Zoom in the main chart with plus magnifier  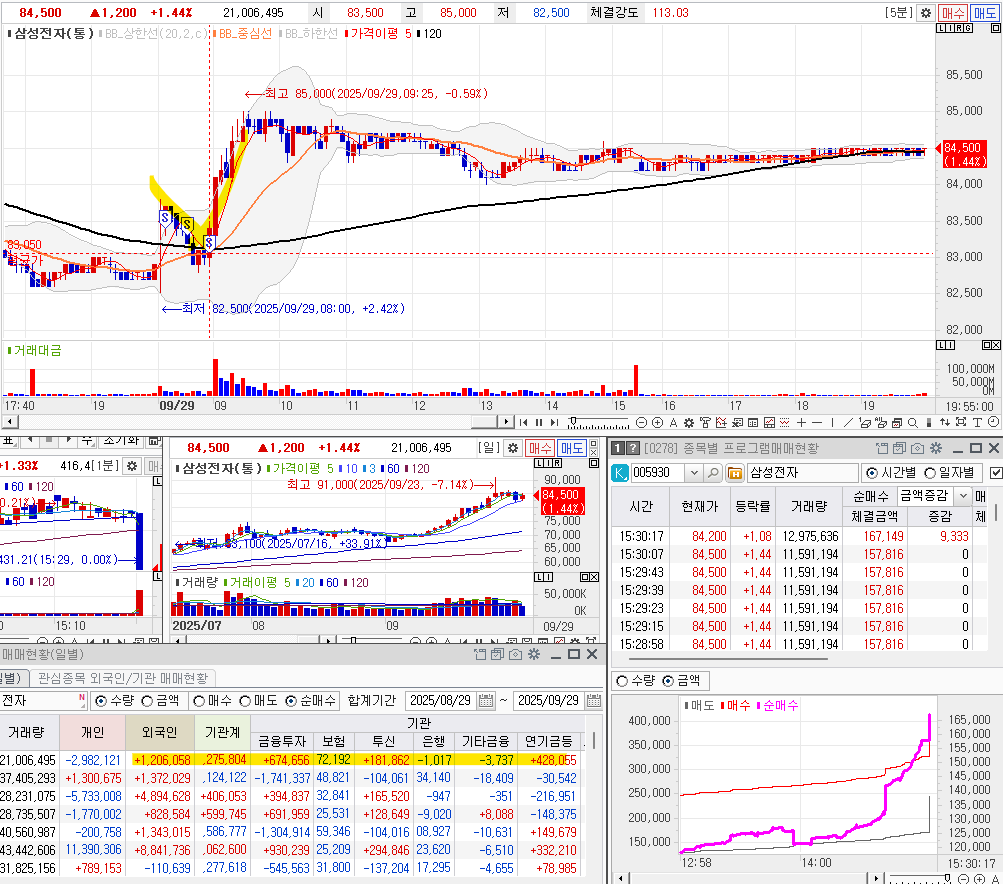pos(657,422)
